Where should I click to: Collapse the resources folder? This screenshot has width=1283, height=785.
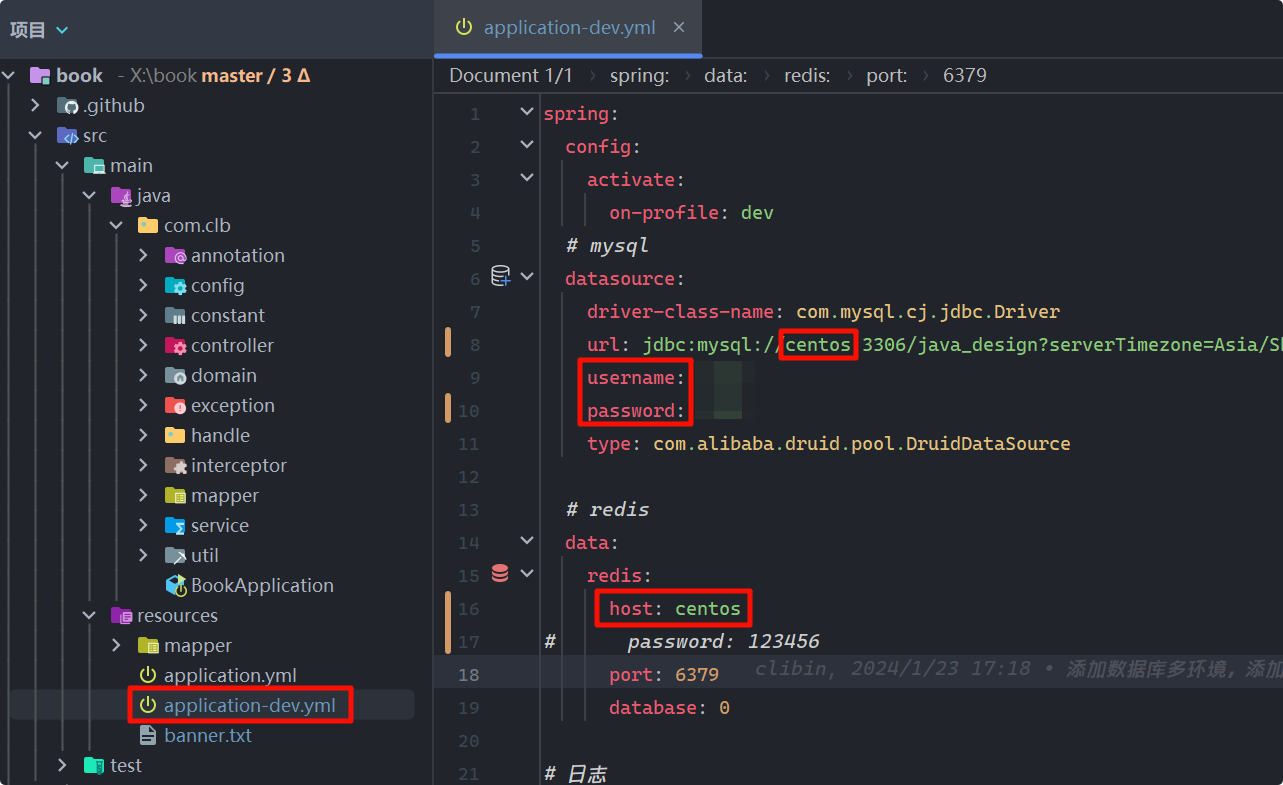(x=90, y=615)
